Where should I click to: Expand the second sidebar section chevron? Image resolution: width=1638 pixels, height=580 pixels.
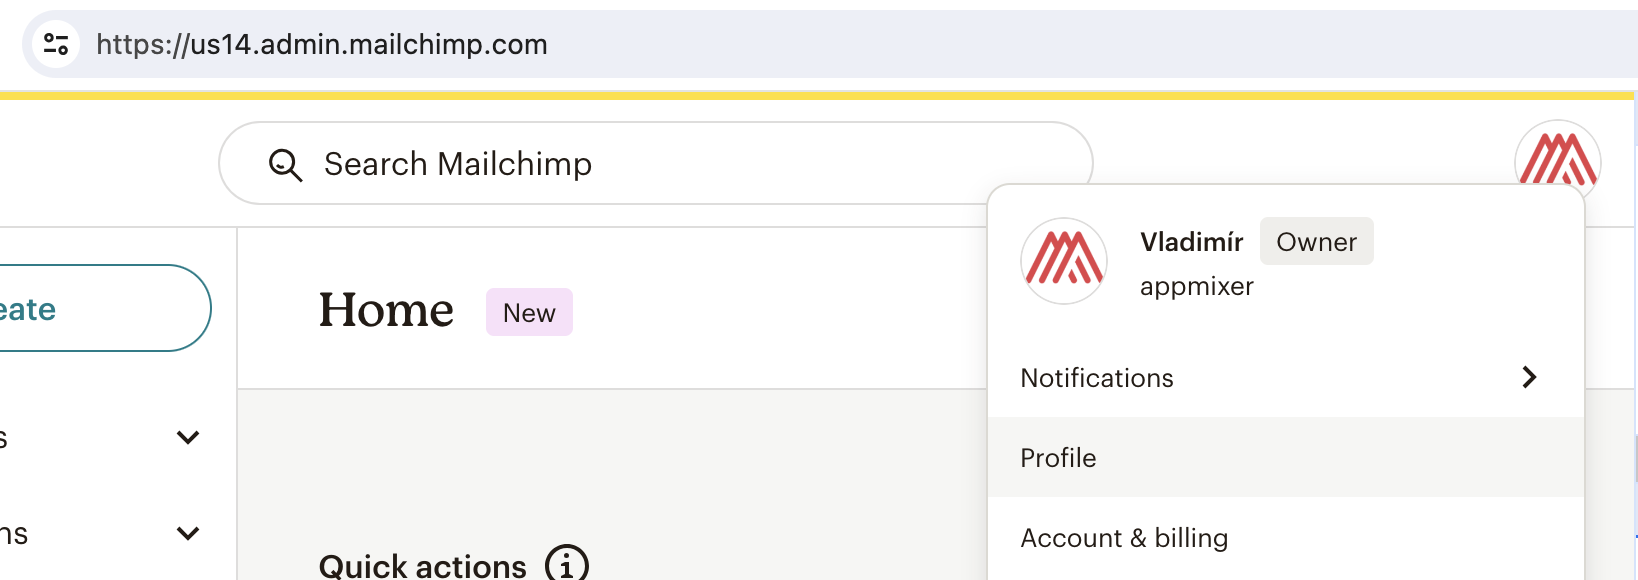click(x=188, y=533)
